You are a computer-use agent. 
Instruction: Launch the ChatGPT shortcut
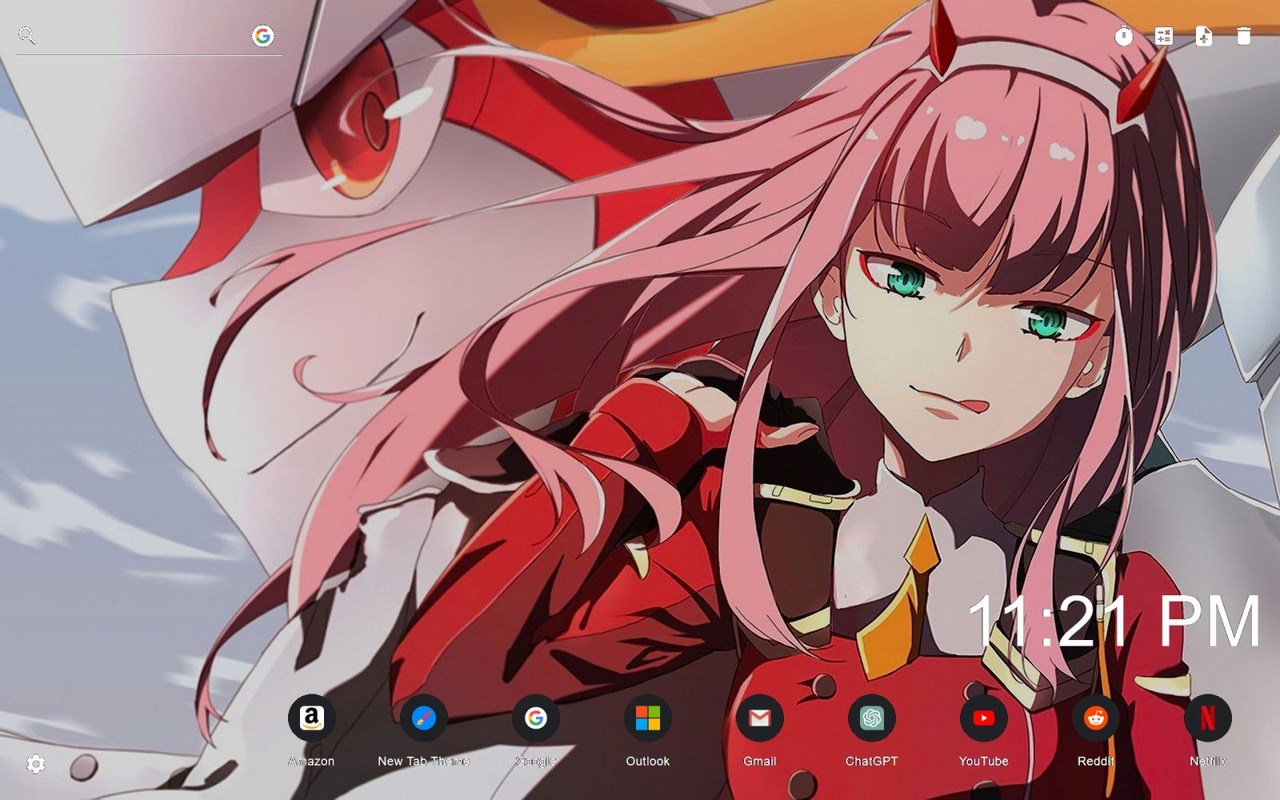872,718
